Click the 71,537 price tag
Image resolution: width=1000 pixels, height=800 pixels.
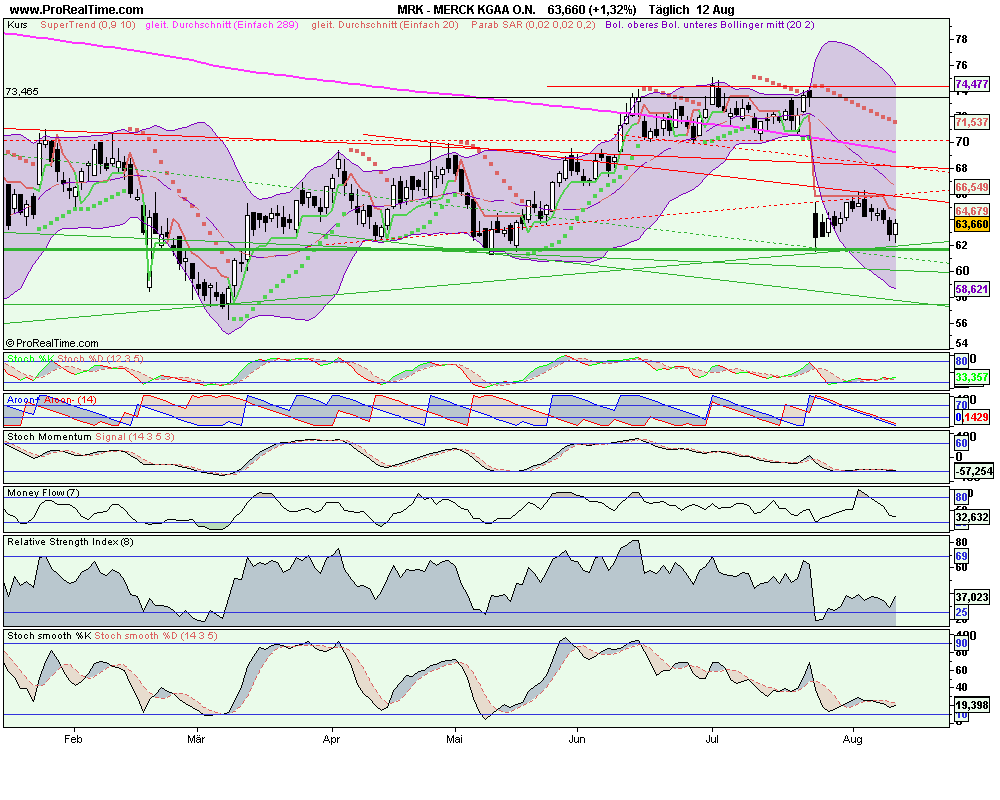[972, 121]
